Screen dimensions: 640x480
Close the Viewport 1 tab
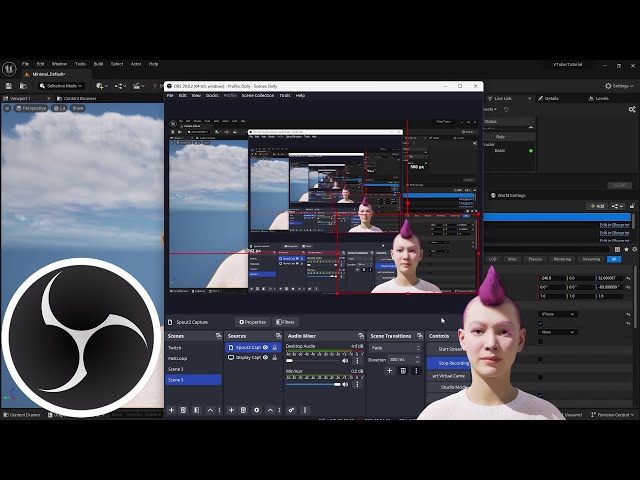[49, 98]
